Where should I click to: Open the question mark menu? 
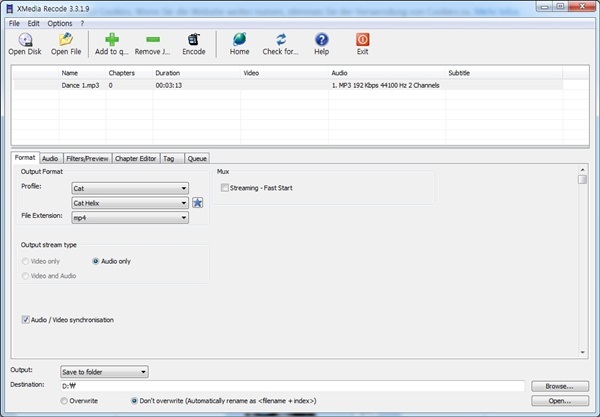(82, 23)
